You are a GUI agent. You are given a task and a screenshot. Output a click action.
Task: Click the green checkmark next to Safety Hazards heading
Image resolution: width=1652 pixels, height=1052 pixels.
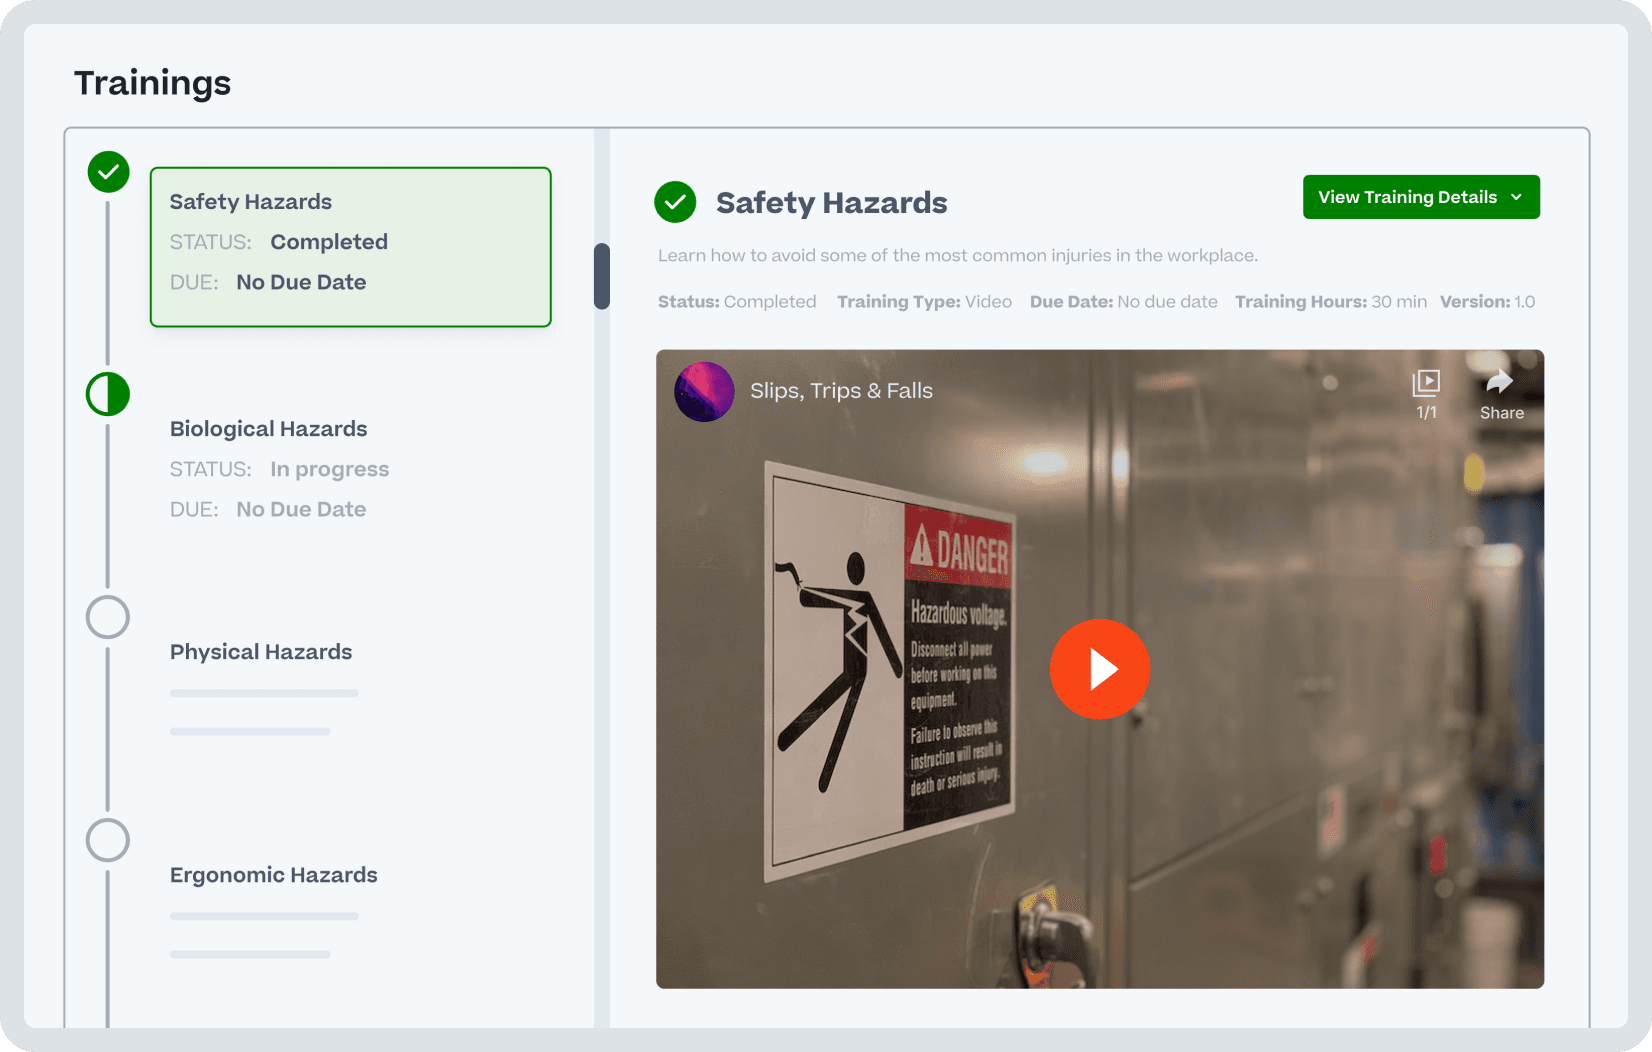(x=675, y=202)
